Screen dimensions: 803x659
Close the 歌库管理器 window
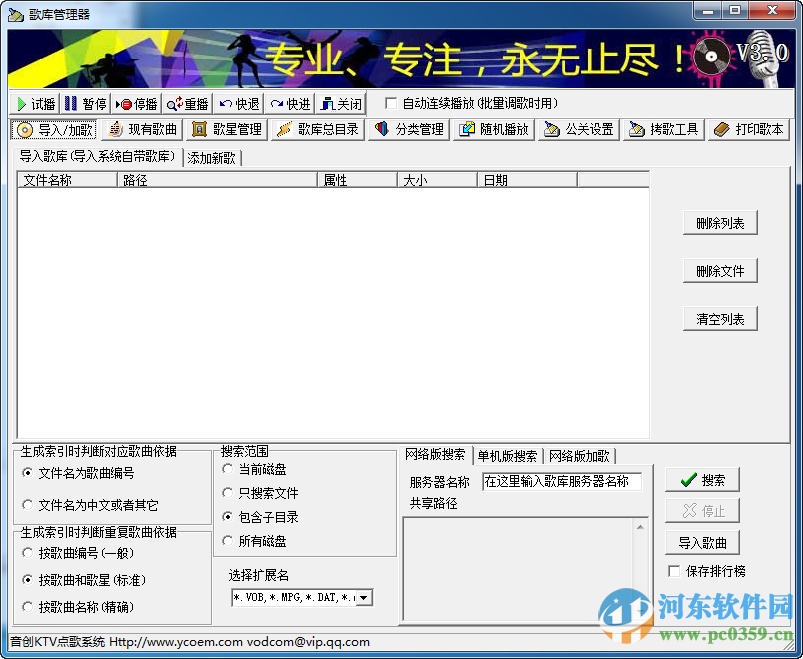[x=772, y=10]
